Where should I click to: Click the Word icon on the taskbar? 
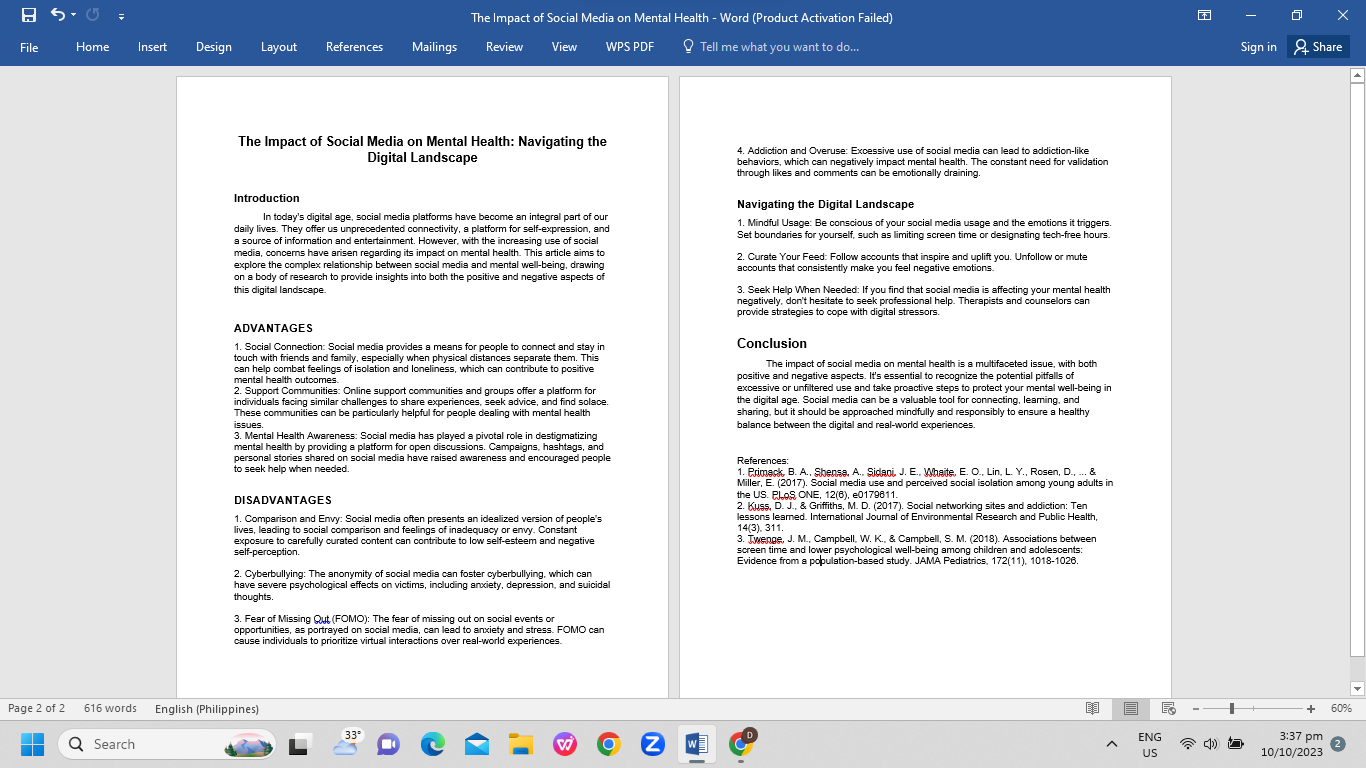click(696, 744)
